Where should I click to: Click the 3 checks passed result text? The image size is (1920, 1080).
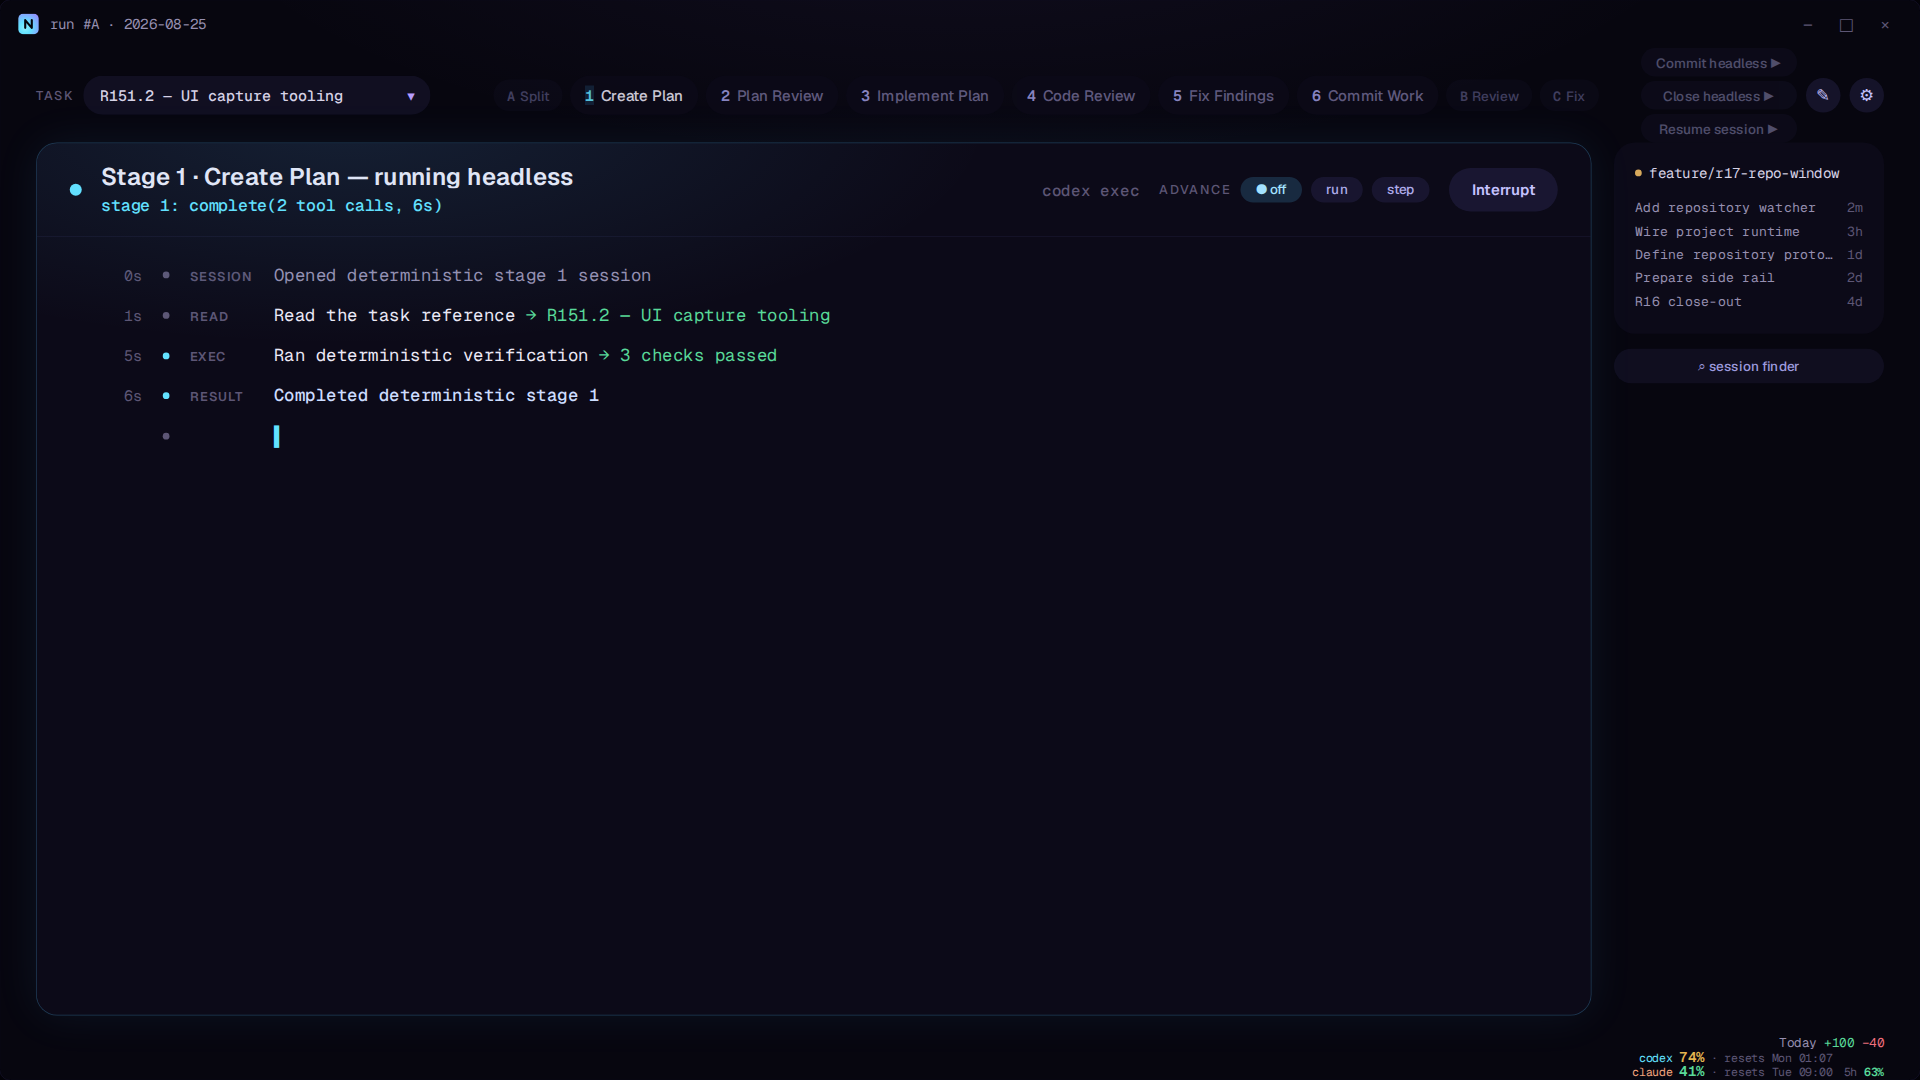(x=698, y=356)
